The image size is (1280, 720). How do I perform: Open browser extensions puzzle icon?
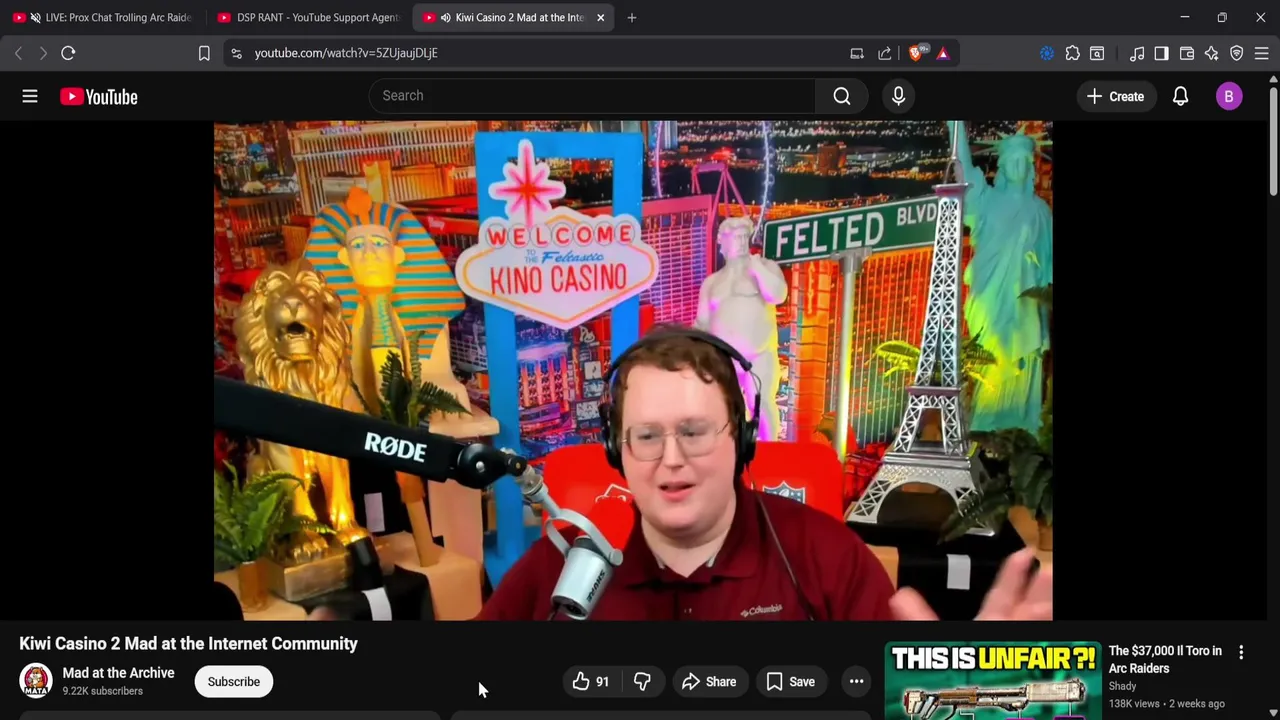click(1072, 53)
